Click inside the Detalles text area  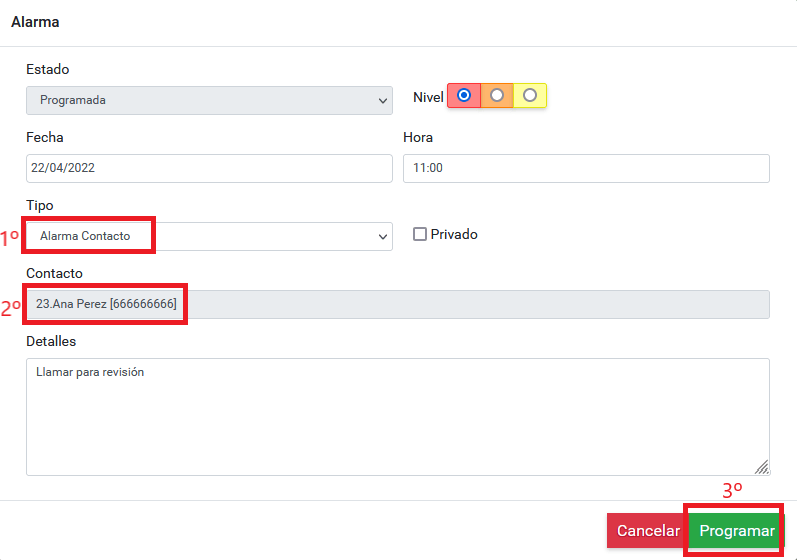click(x=398, y=417)
